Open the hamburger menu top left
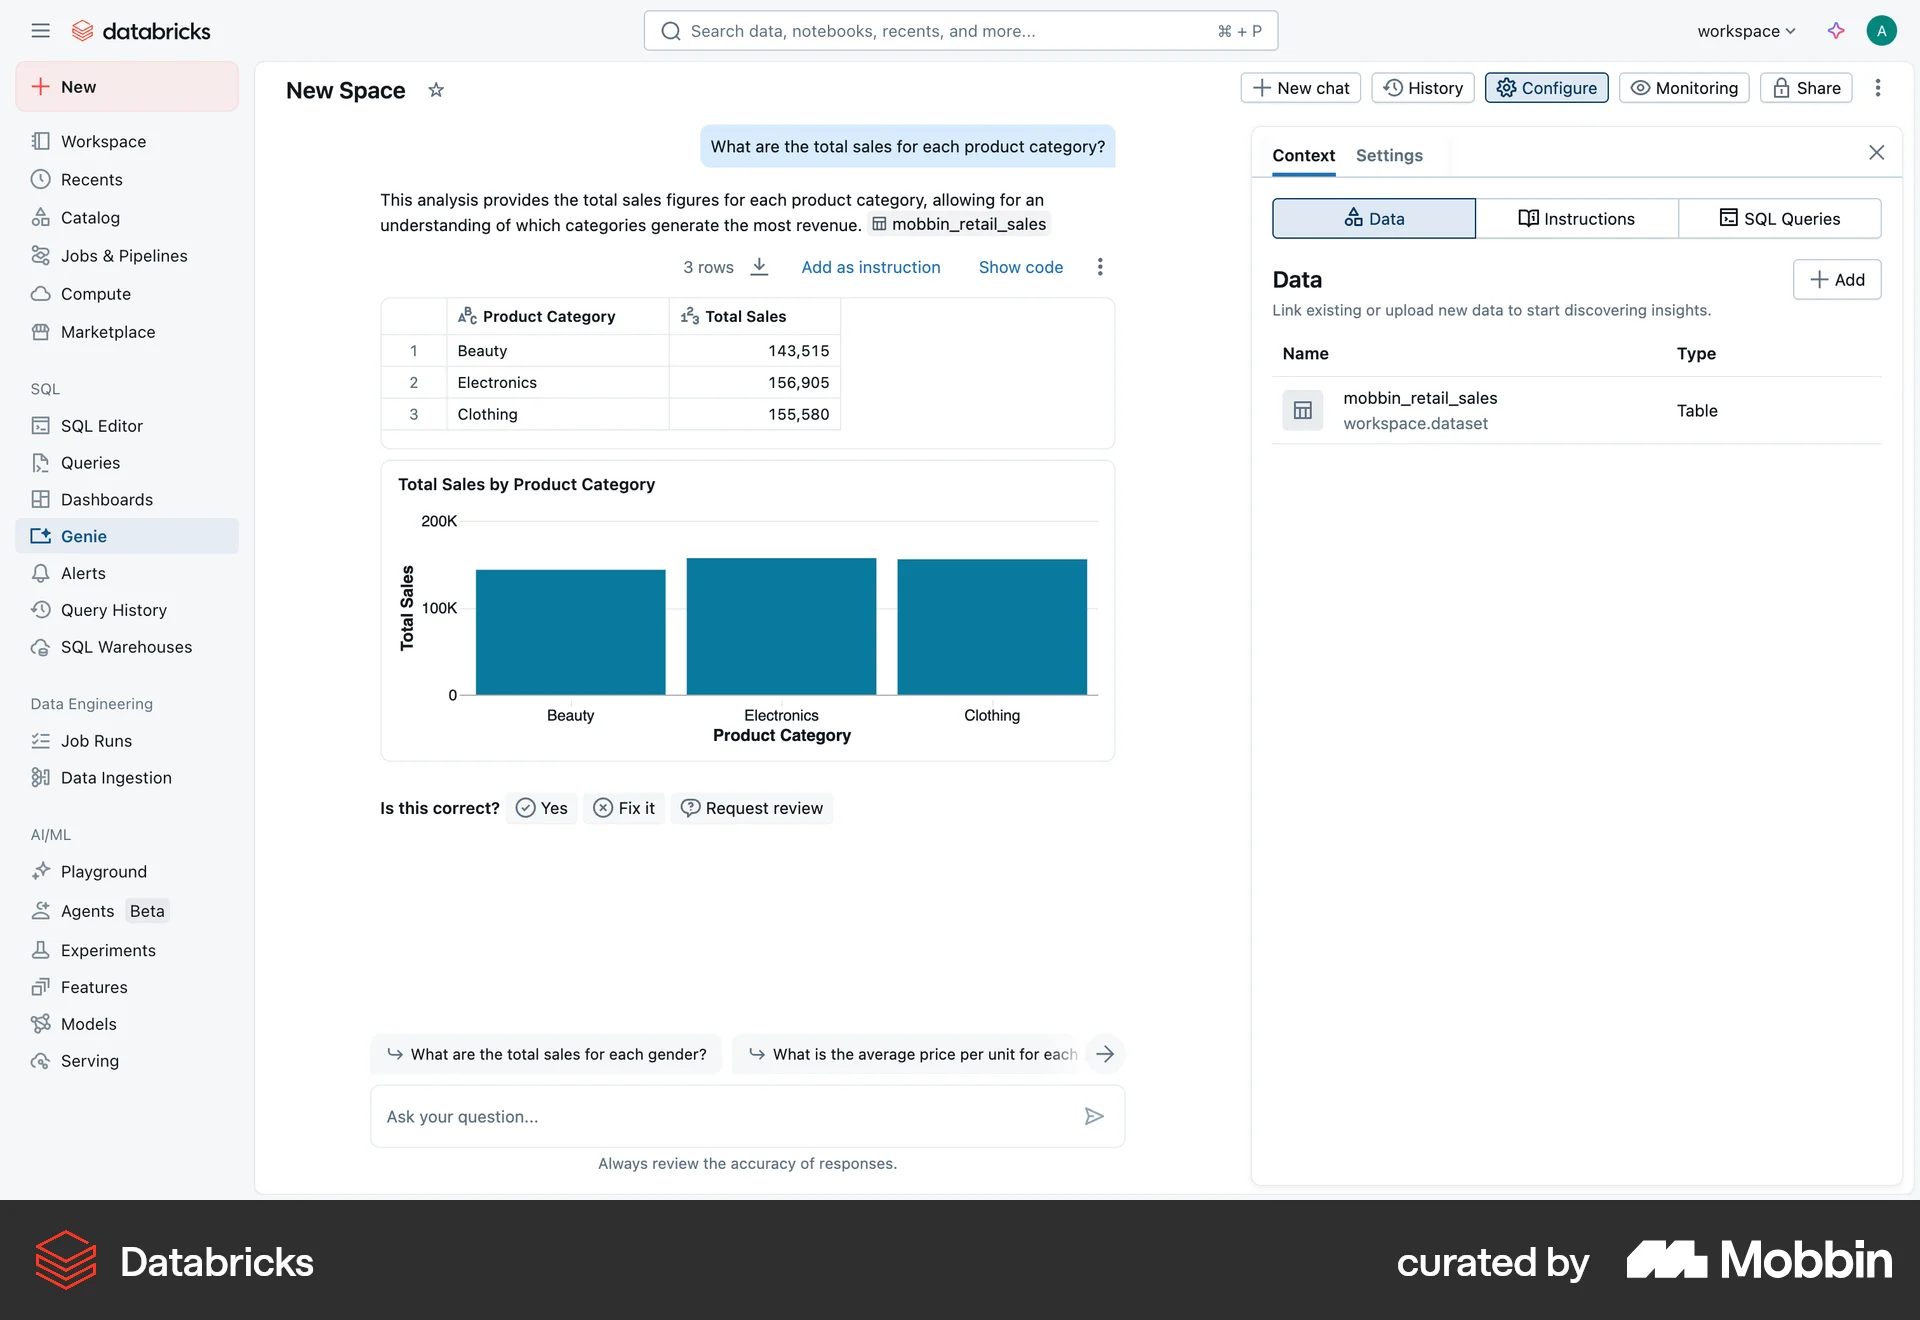The height and width of the screenshot is (1320, 1920). (x=41, y=31)
